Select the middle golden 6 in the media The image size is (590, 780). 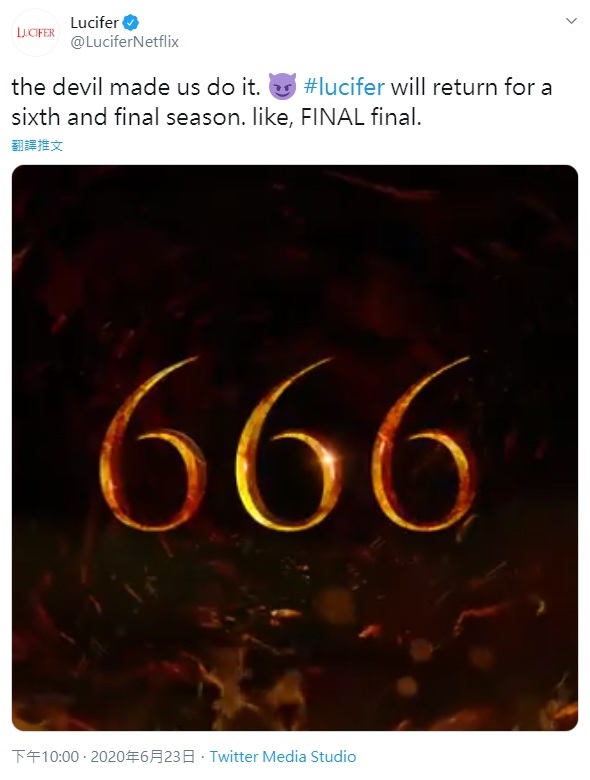coord(288,444)
